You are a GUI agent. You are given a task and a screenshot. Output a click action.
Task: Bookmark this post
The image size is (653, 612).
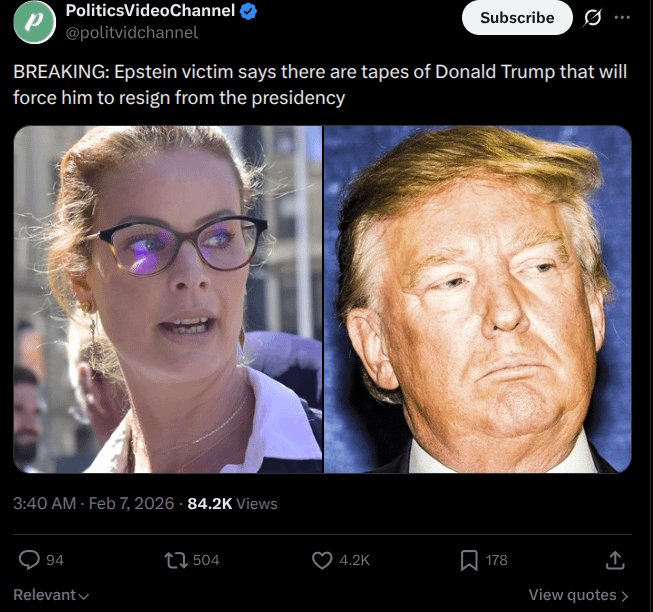tap(468, 560)
